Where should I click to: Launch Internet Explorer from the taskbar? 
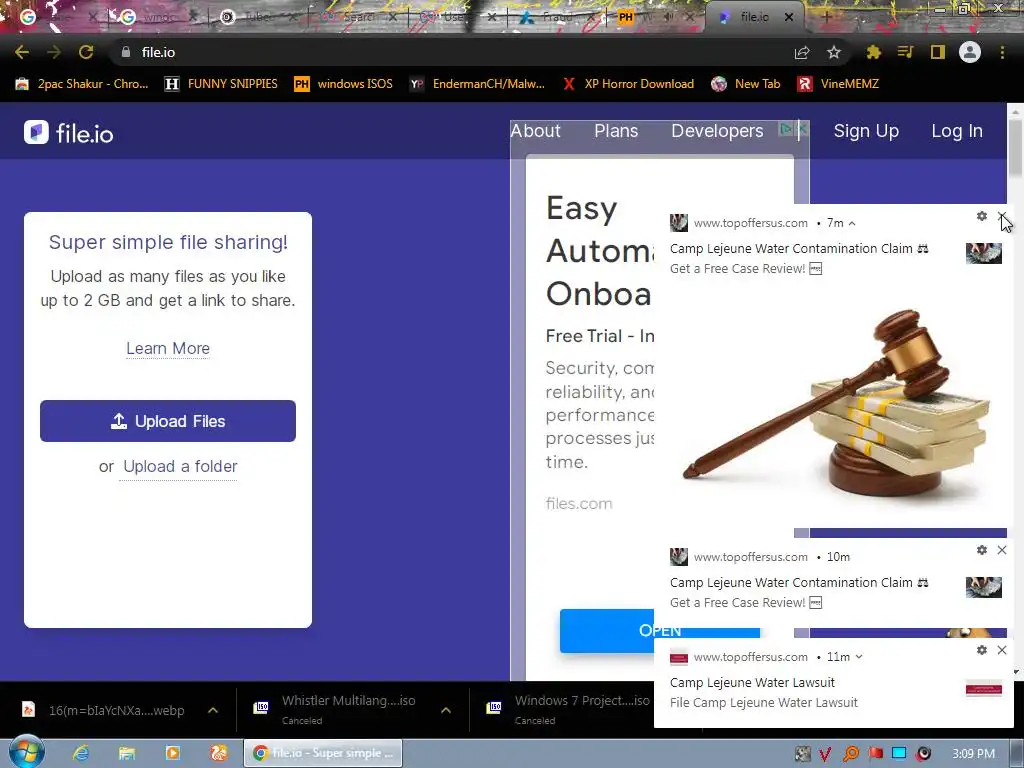pyautogui.click(x=81, y=754)
